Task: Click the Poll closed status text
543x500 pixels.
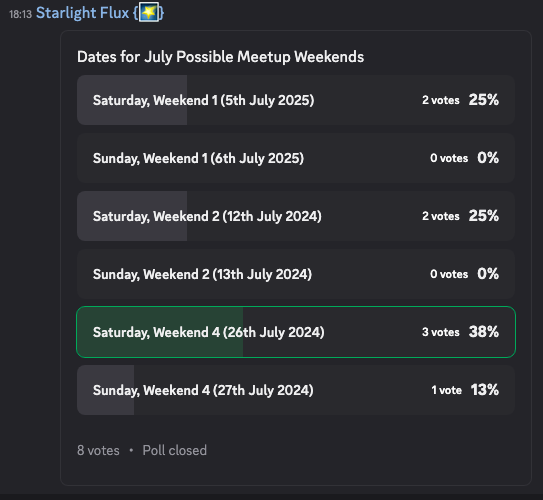Action: coord(175,450)
